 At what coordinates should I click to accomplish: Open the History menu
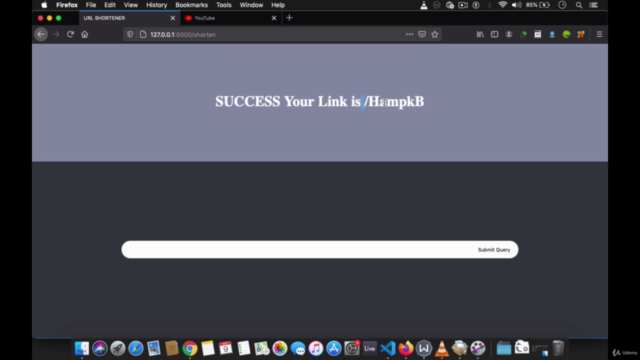(x=156, y=5)
